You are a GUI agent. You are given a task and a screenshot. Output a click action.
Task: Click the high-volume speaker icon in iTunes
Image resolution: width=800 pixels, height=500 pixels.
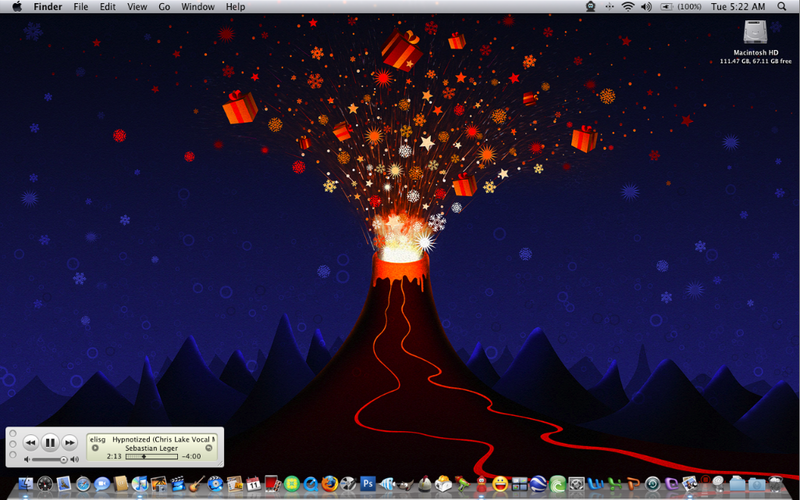click(74, 460)
